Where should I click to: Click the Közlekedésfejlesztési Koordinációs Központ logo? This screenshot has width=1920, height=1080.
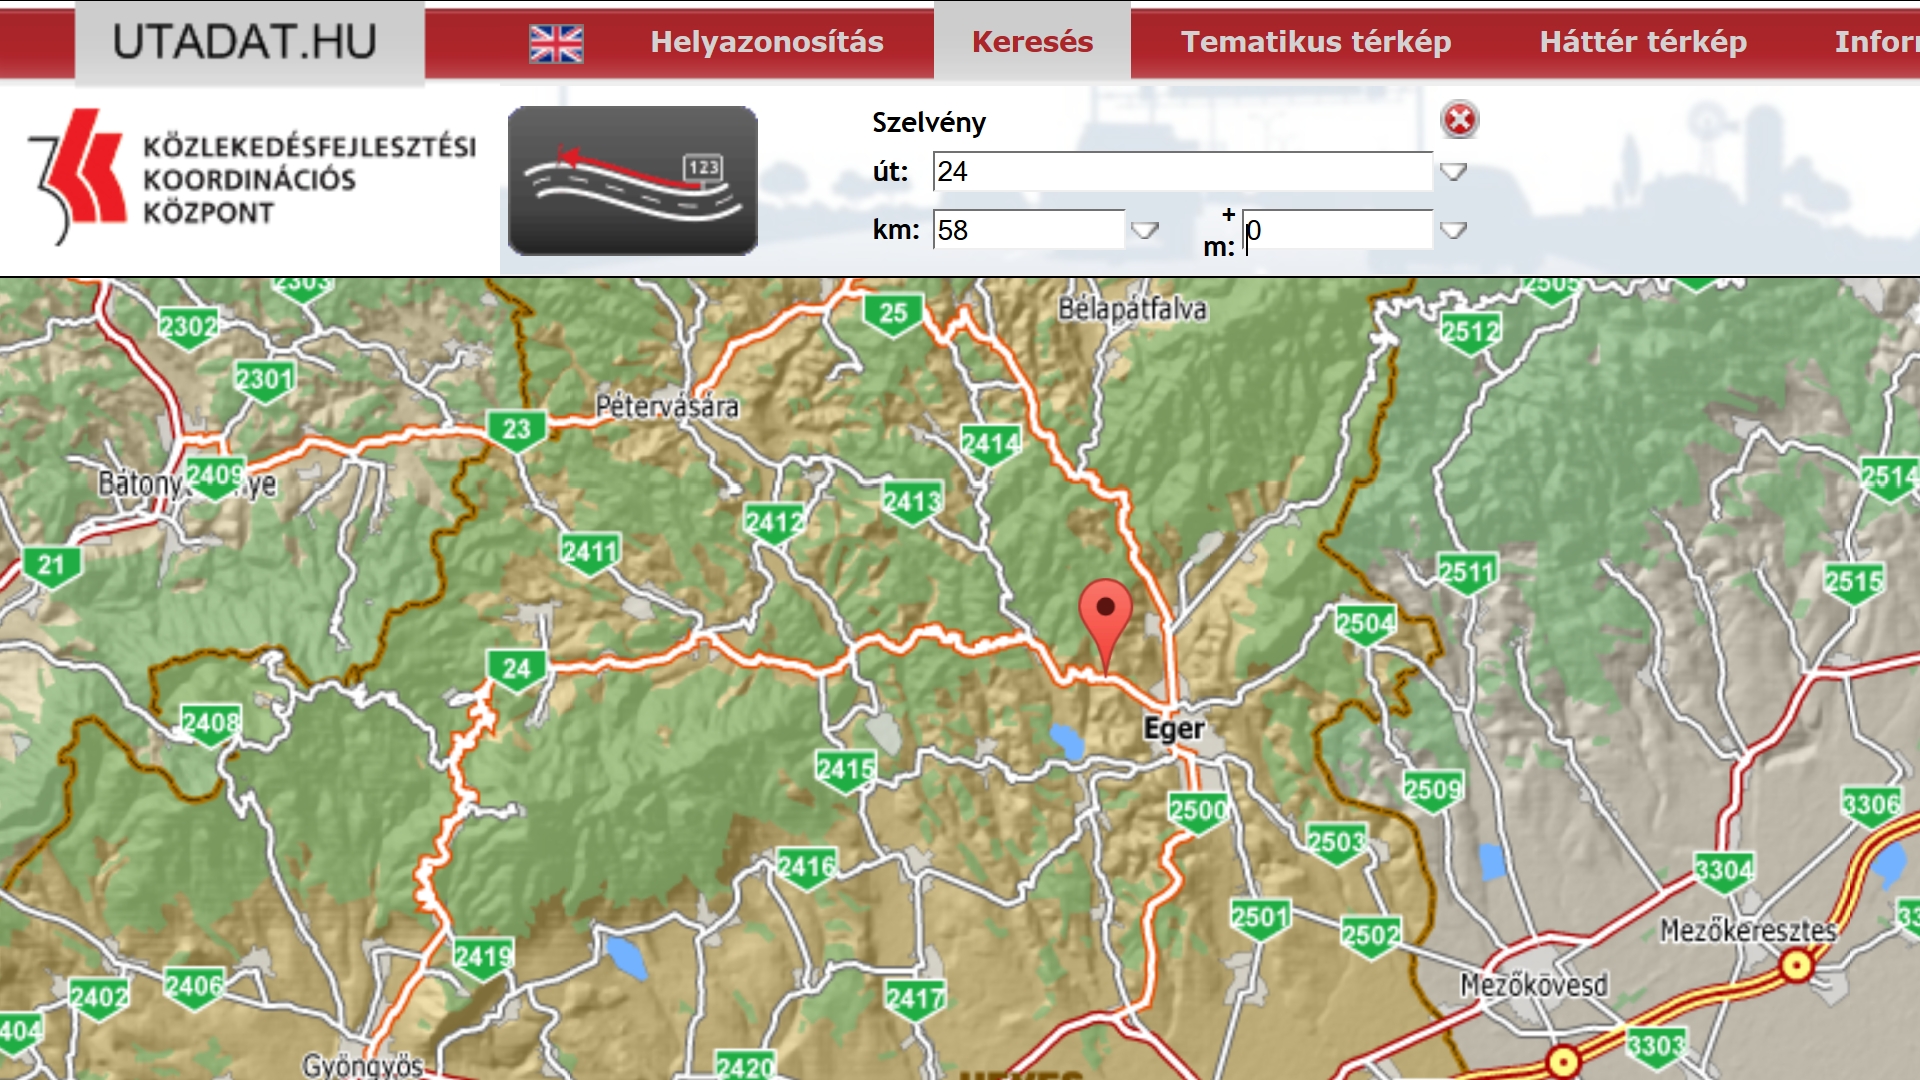(x=250, y=178)
